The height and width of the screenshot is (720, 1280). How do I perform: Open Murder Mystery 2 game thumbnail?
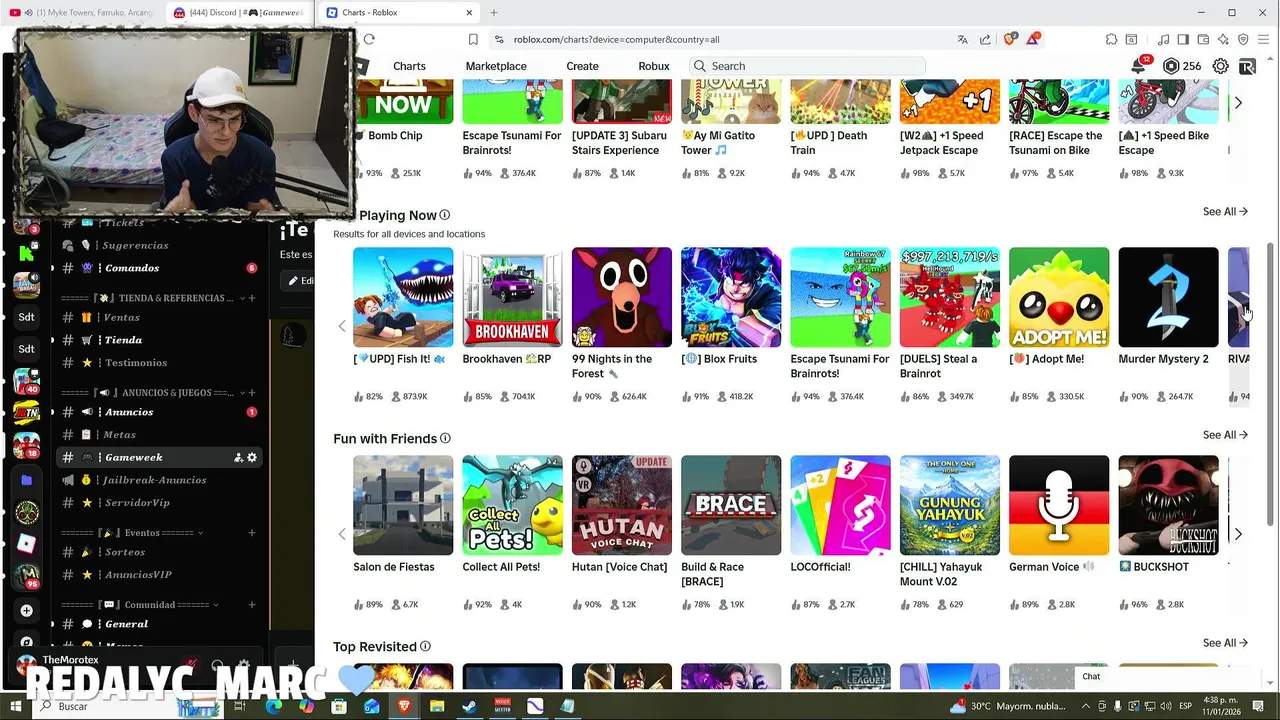coord(1168,297)
